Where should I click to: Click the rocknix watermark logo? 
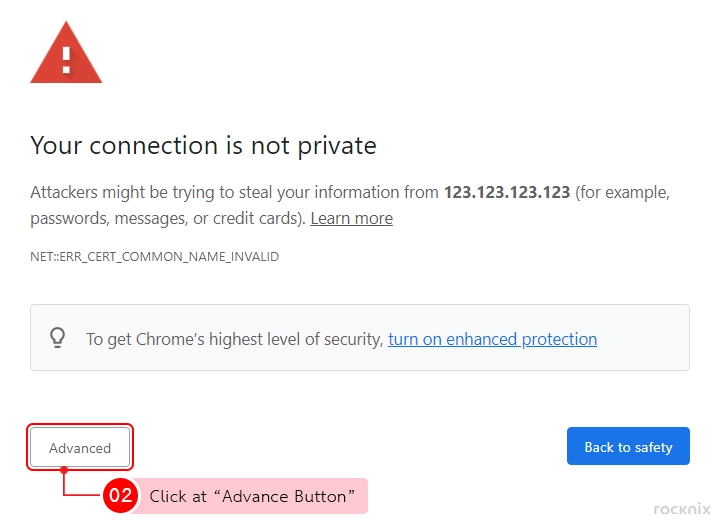click(x=682, y=509)
